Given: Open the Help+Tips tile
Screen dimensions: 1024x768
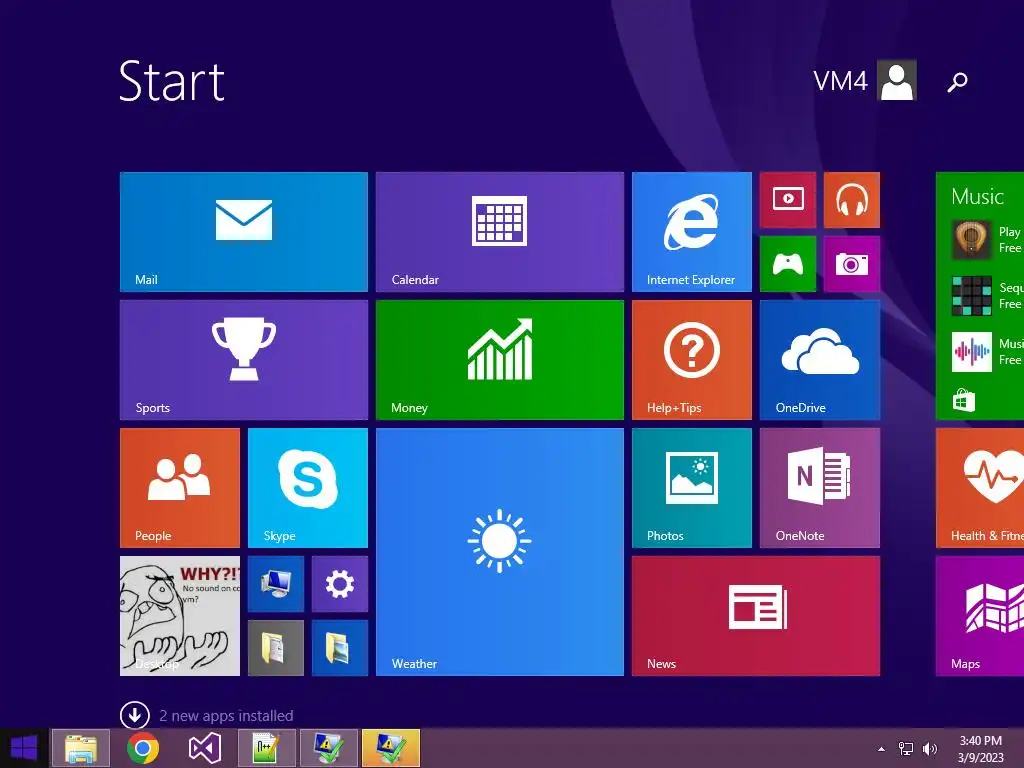Looking at the screenshot, I should pos(692,360).
